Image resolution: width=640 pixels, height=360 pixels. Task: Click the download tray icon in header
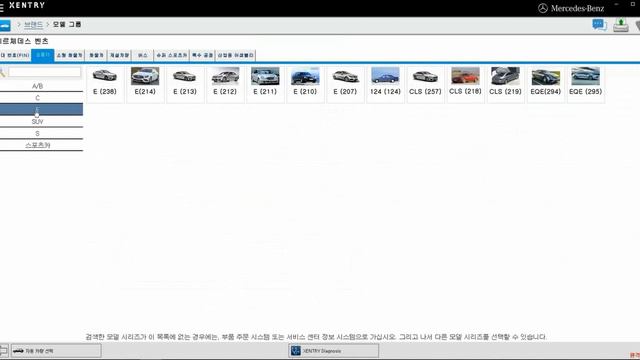click(x=621, y=25)
